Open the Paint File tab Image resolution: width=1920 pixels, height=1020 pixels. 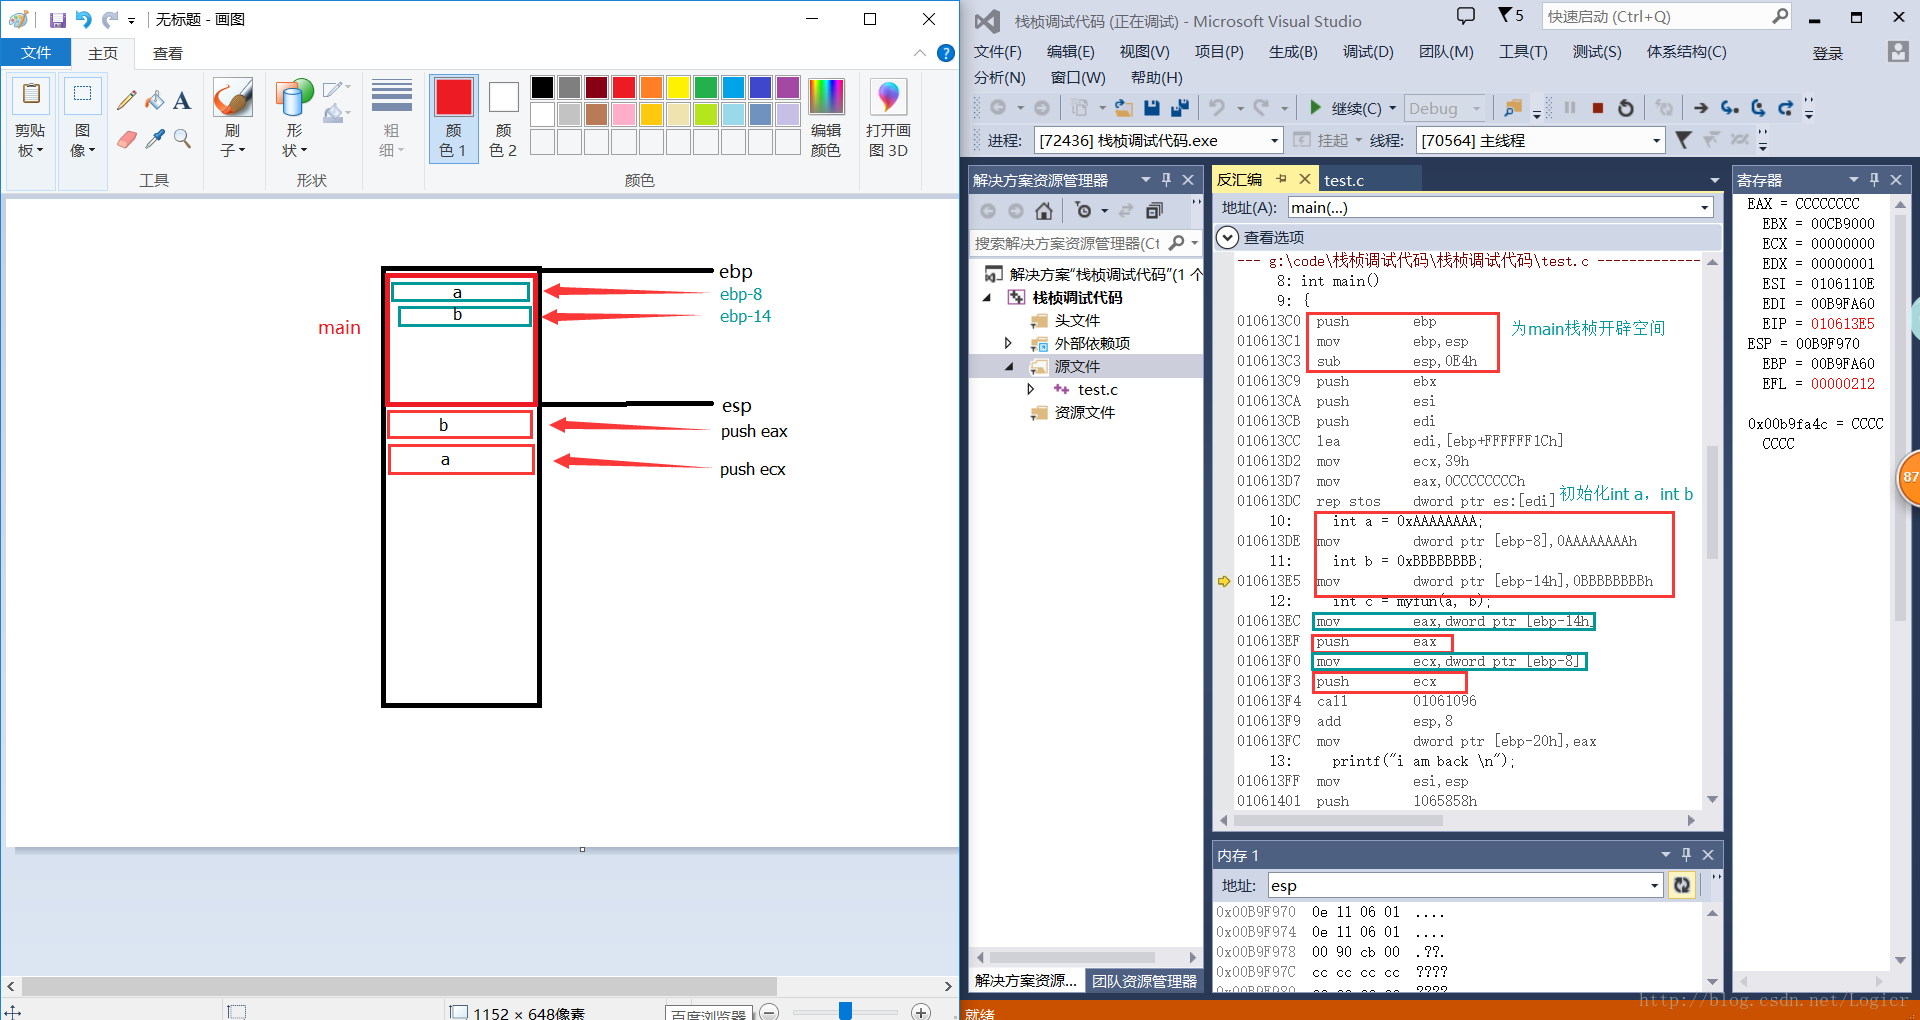pos(36,53)
